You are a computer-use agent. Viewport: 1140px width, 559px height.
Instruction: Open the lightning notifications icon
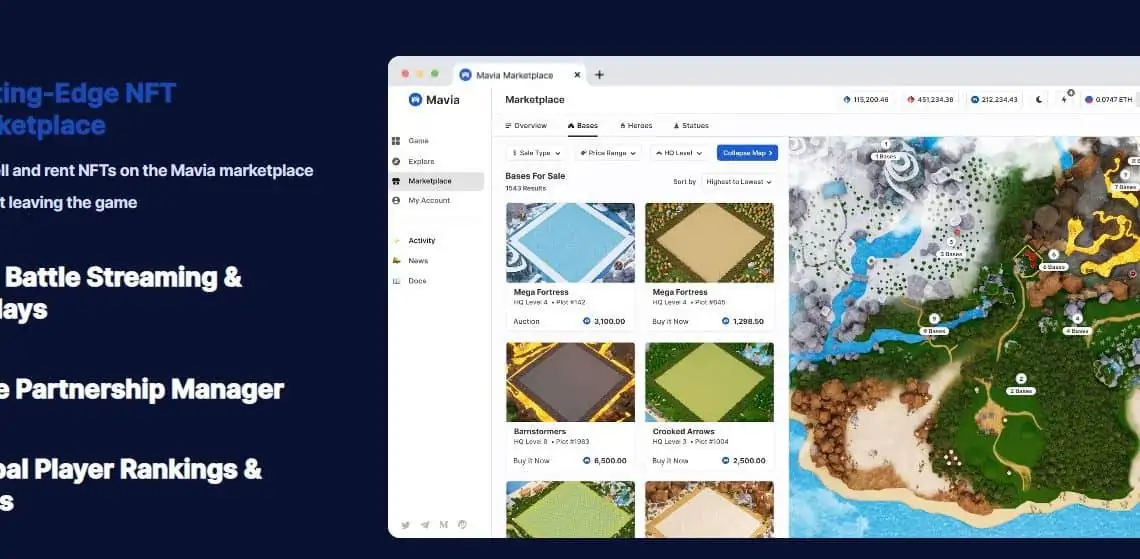(x=1064, y=99)
